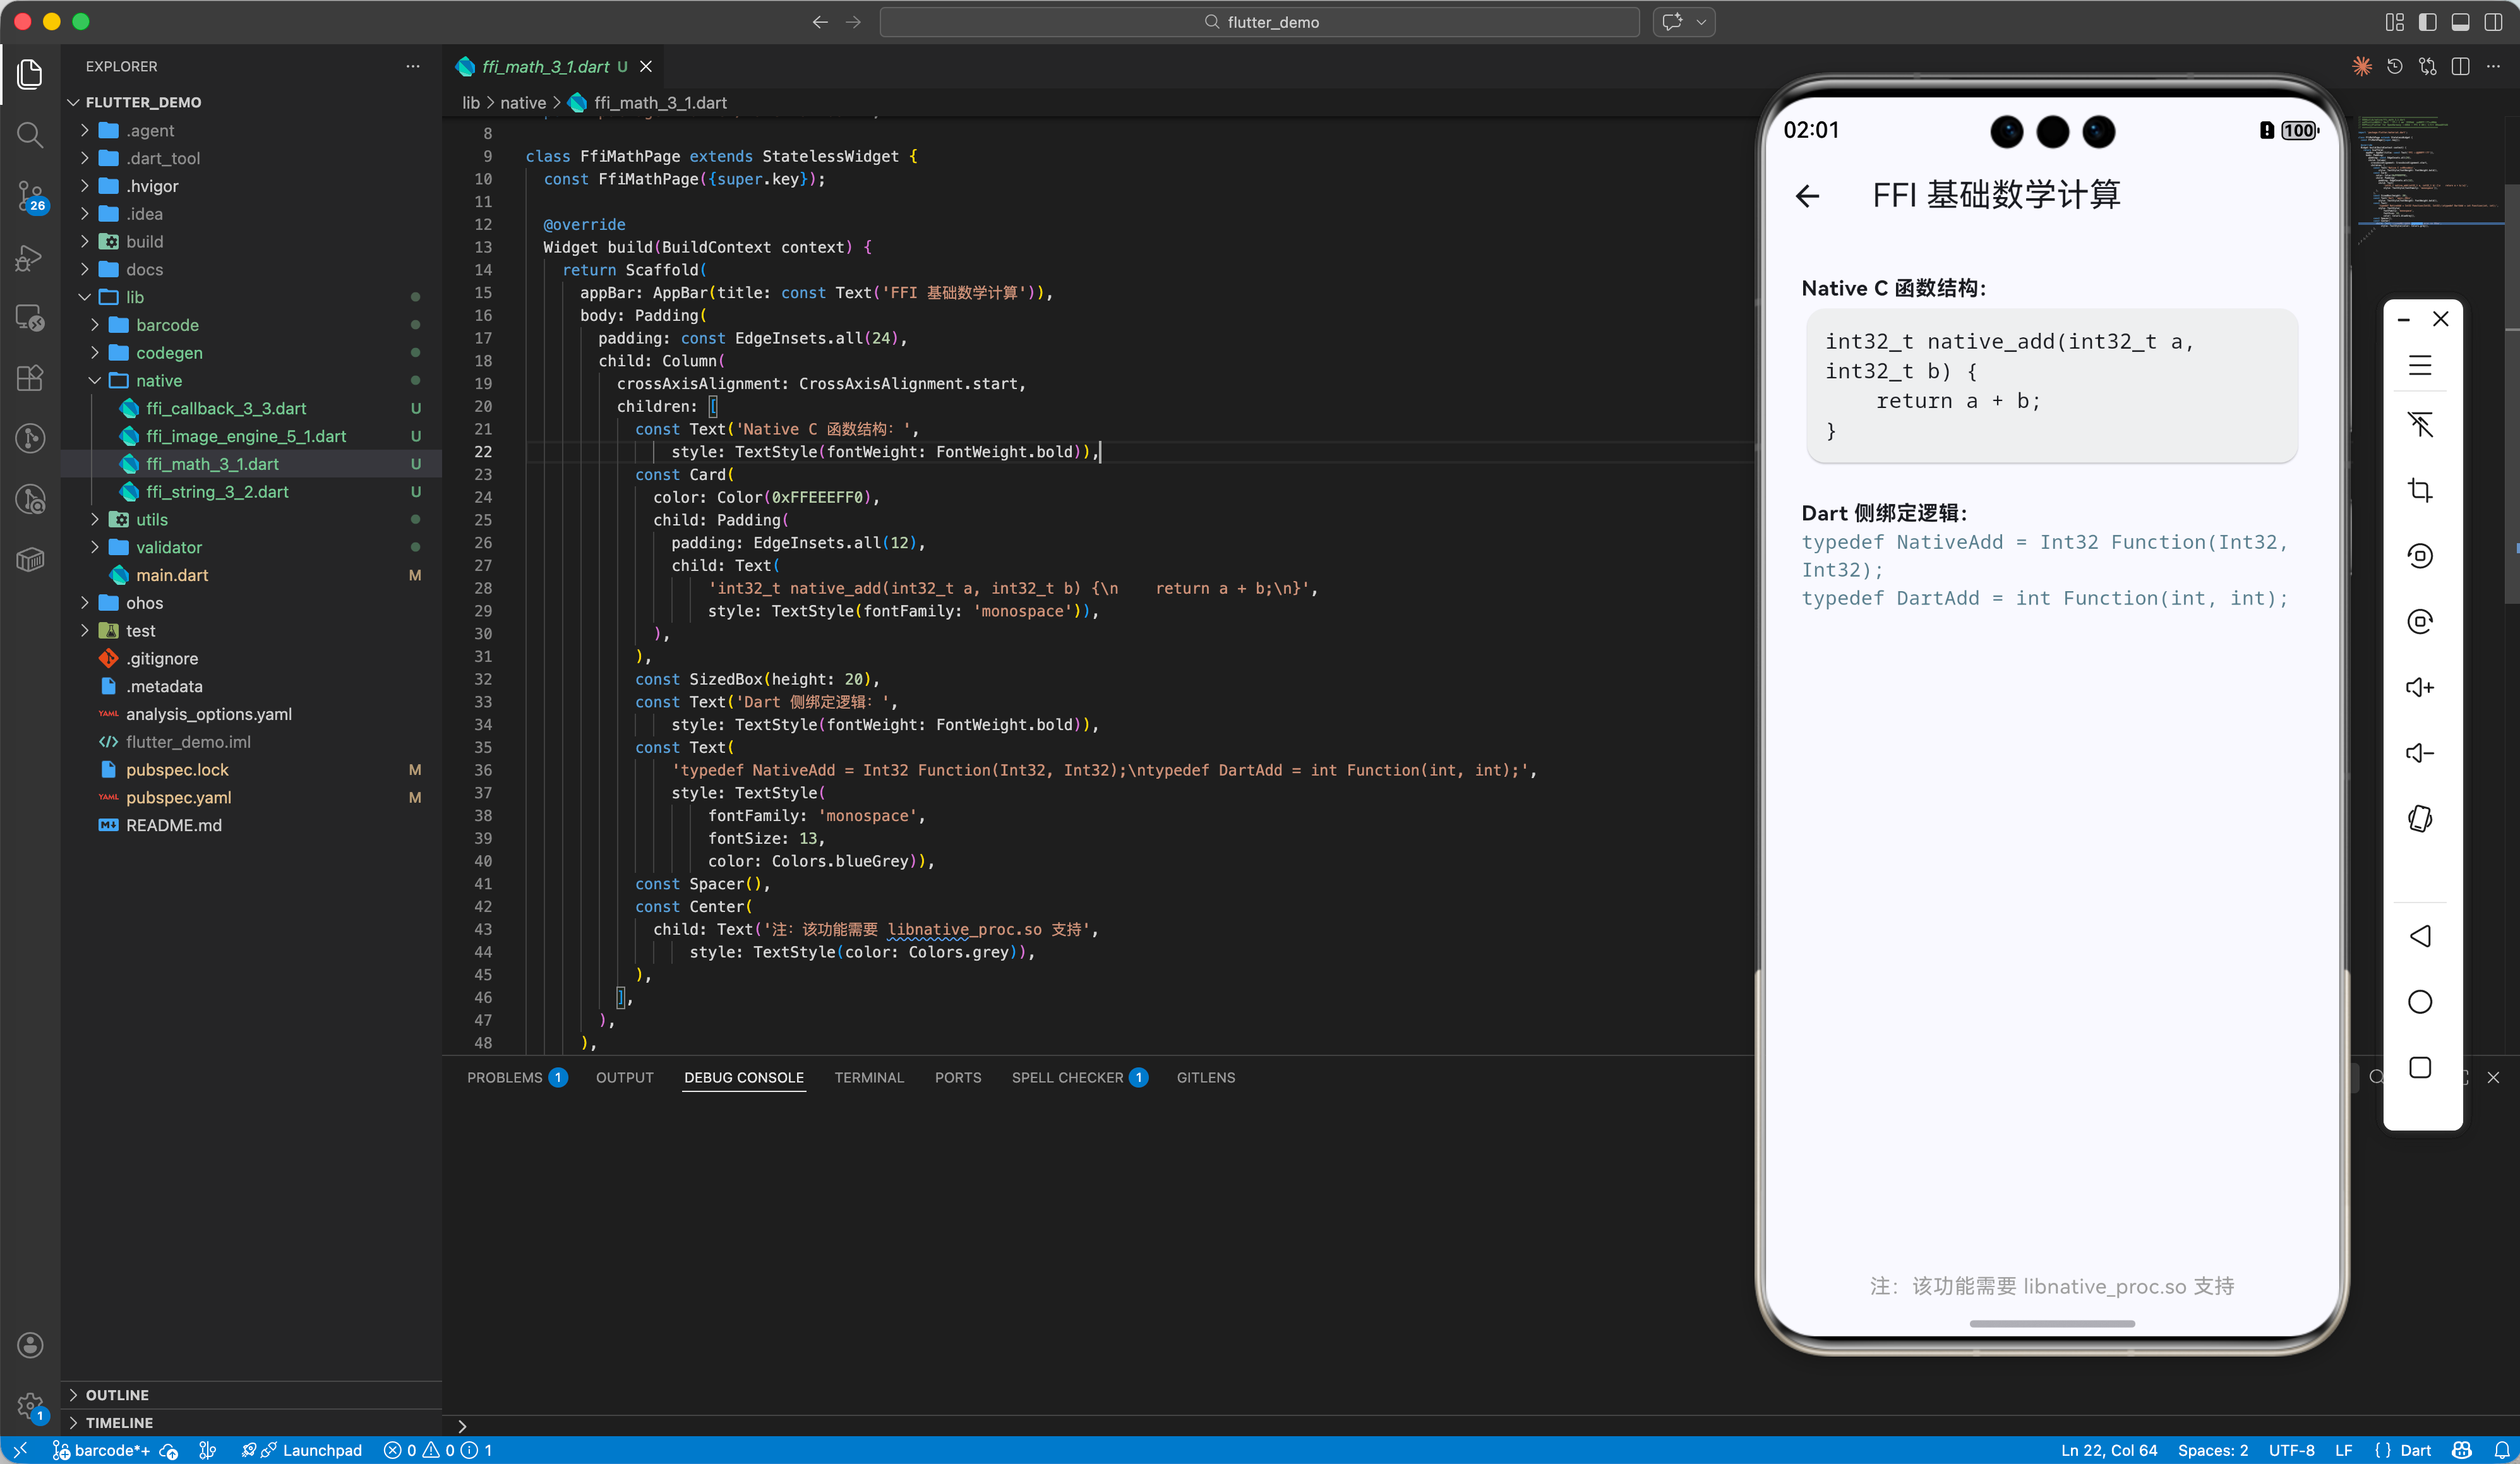Viewport: 2520px width, 1464px height.
Task: Toggle primary side bar layout button
Action: (x=2427, y=22)
